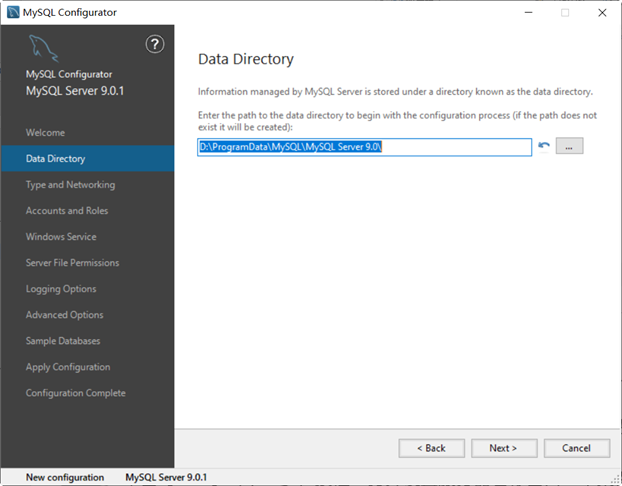
Task: Open the Sample Databases step
Action: [x=63, y=341]
